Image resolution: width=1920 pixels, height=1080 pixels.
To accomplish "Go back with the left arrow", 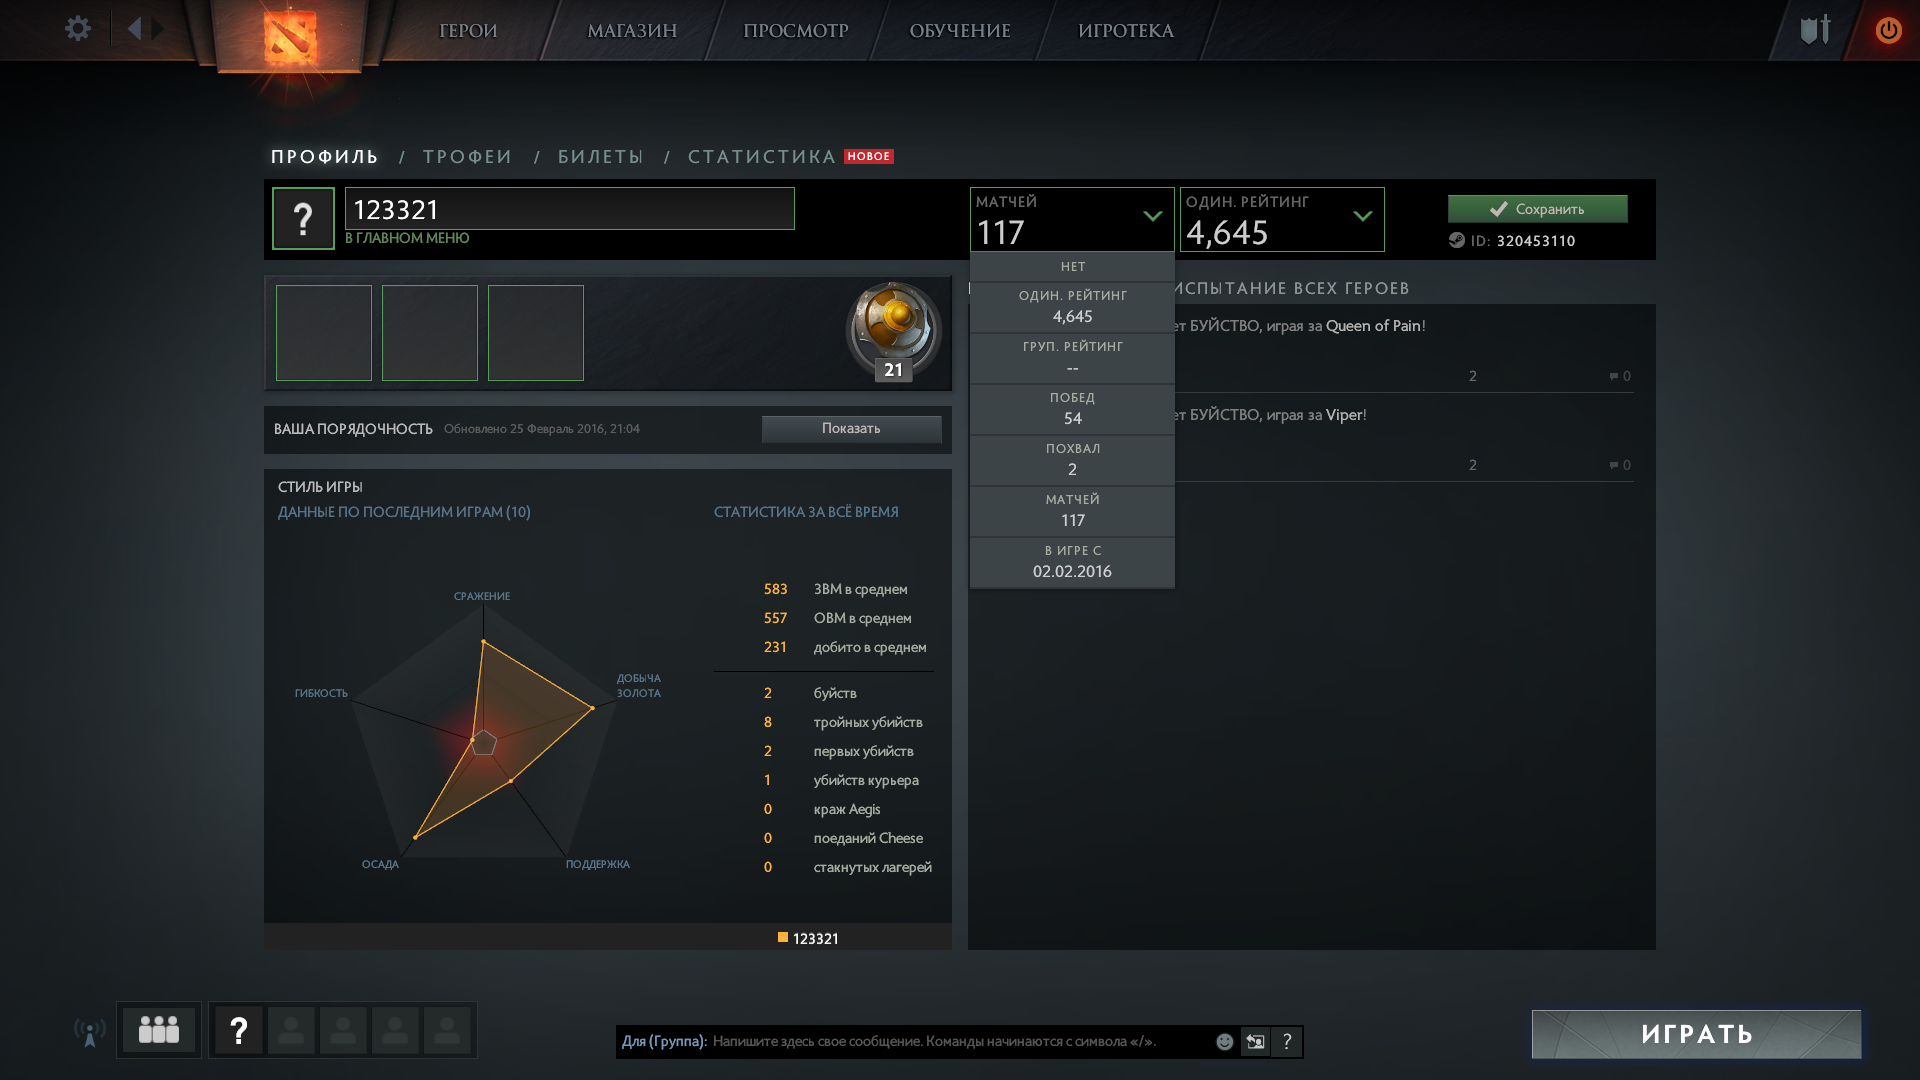I will (135, 29).
